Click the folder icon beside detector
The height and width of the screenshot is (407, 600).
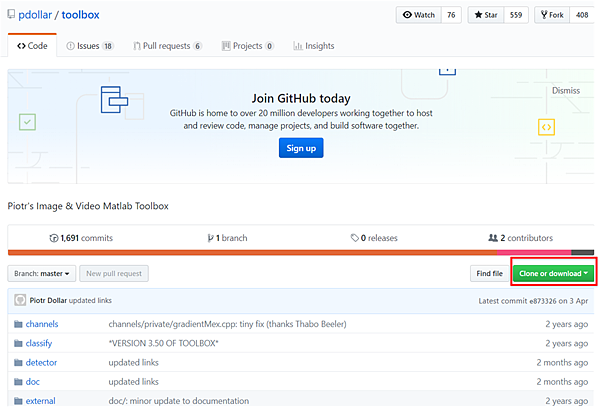point(17,362)
